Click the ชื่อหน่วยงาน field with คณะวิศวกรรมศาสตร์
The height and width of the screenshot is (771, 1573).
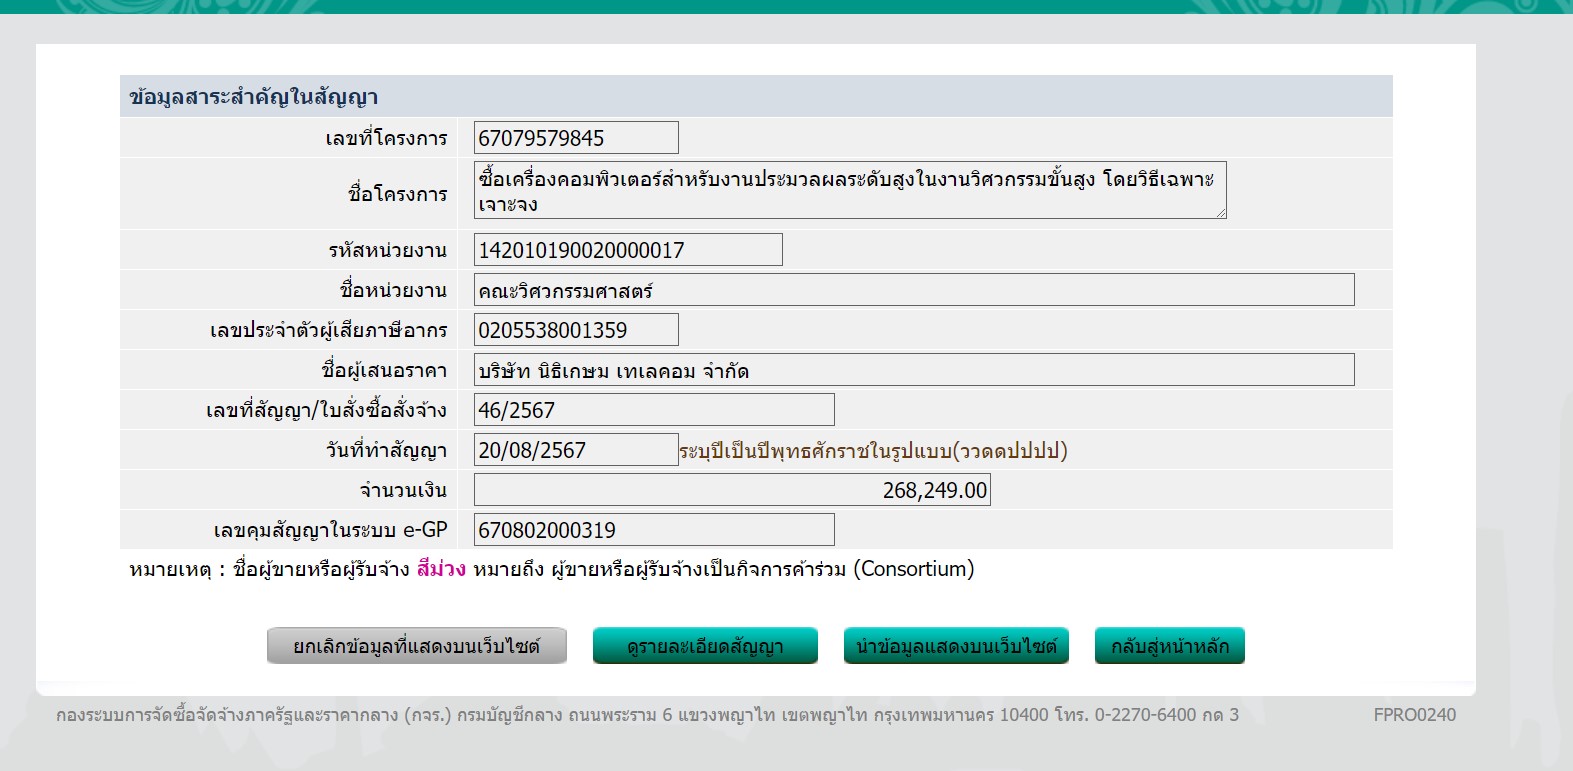913,291
